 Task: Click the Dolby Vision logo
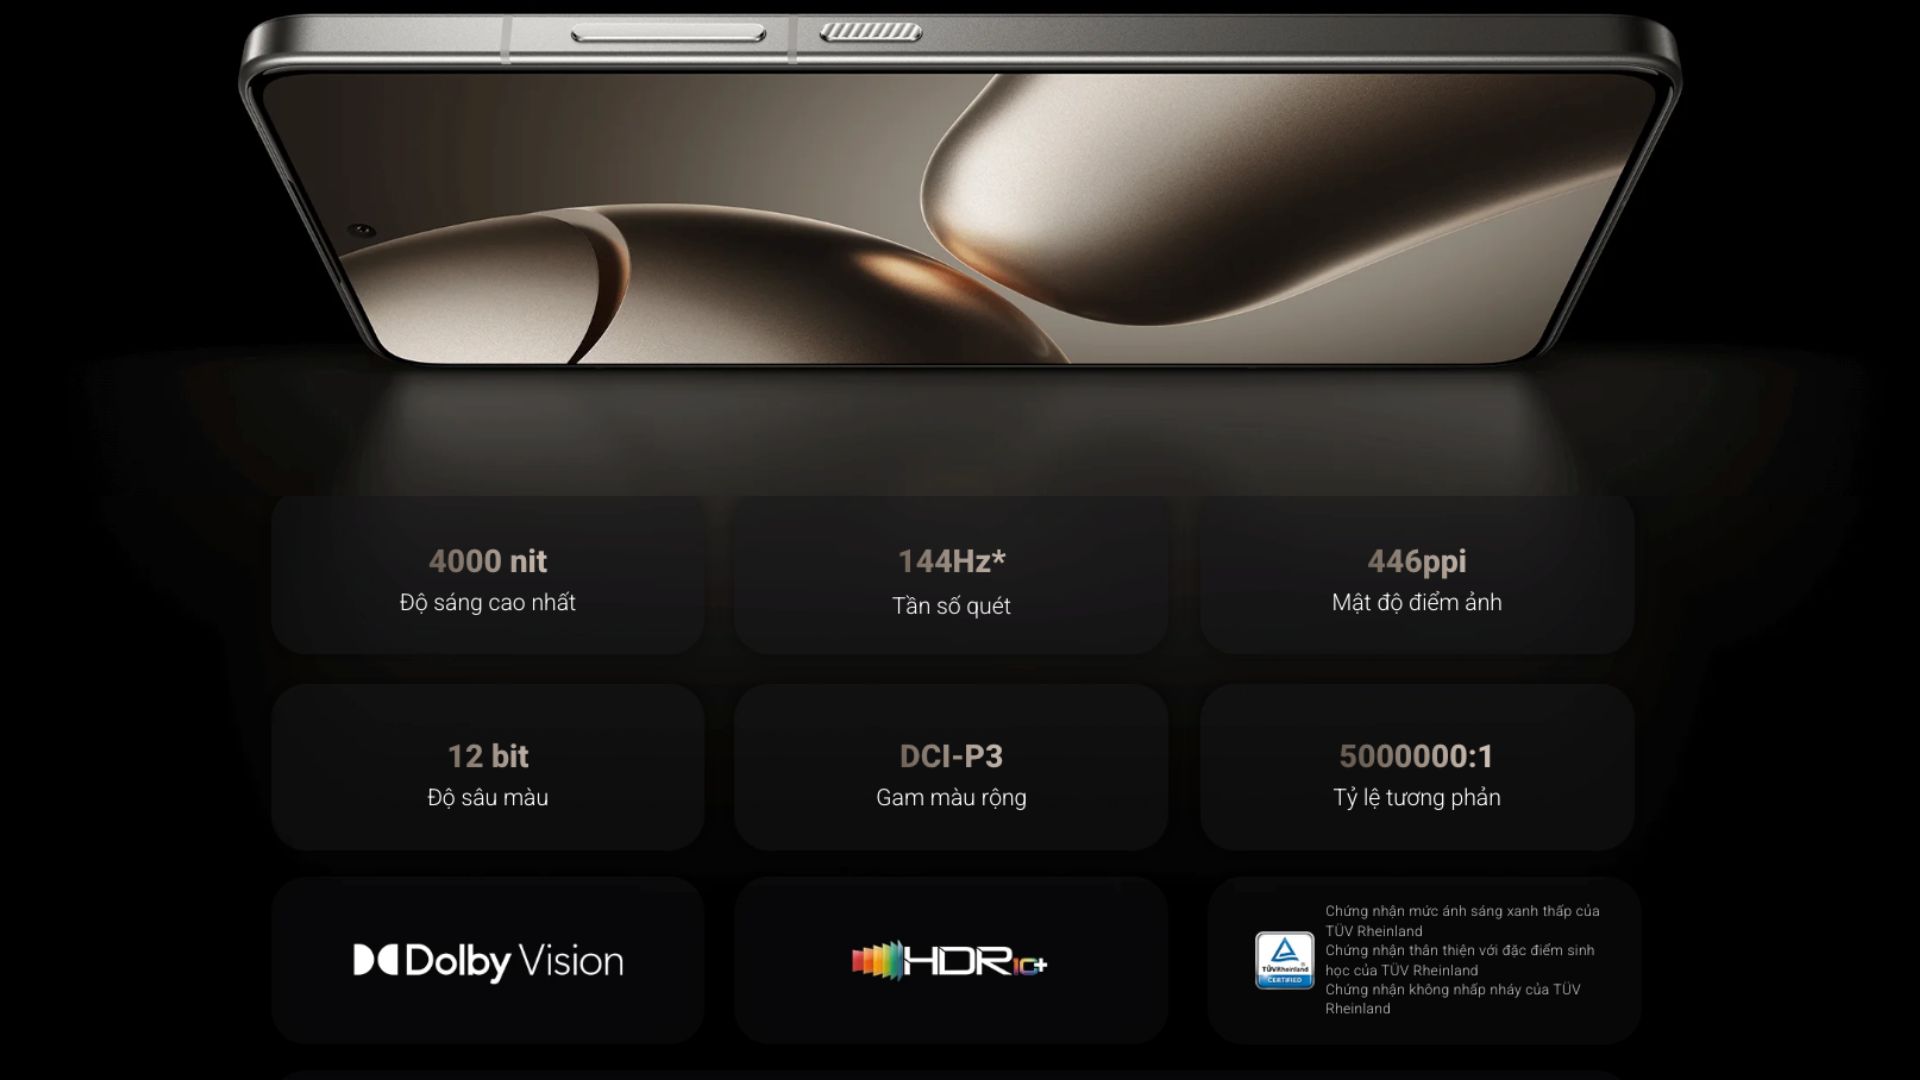point(488,961)
